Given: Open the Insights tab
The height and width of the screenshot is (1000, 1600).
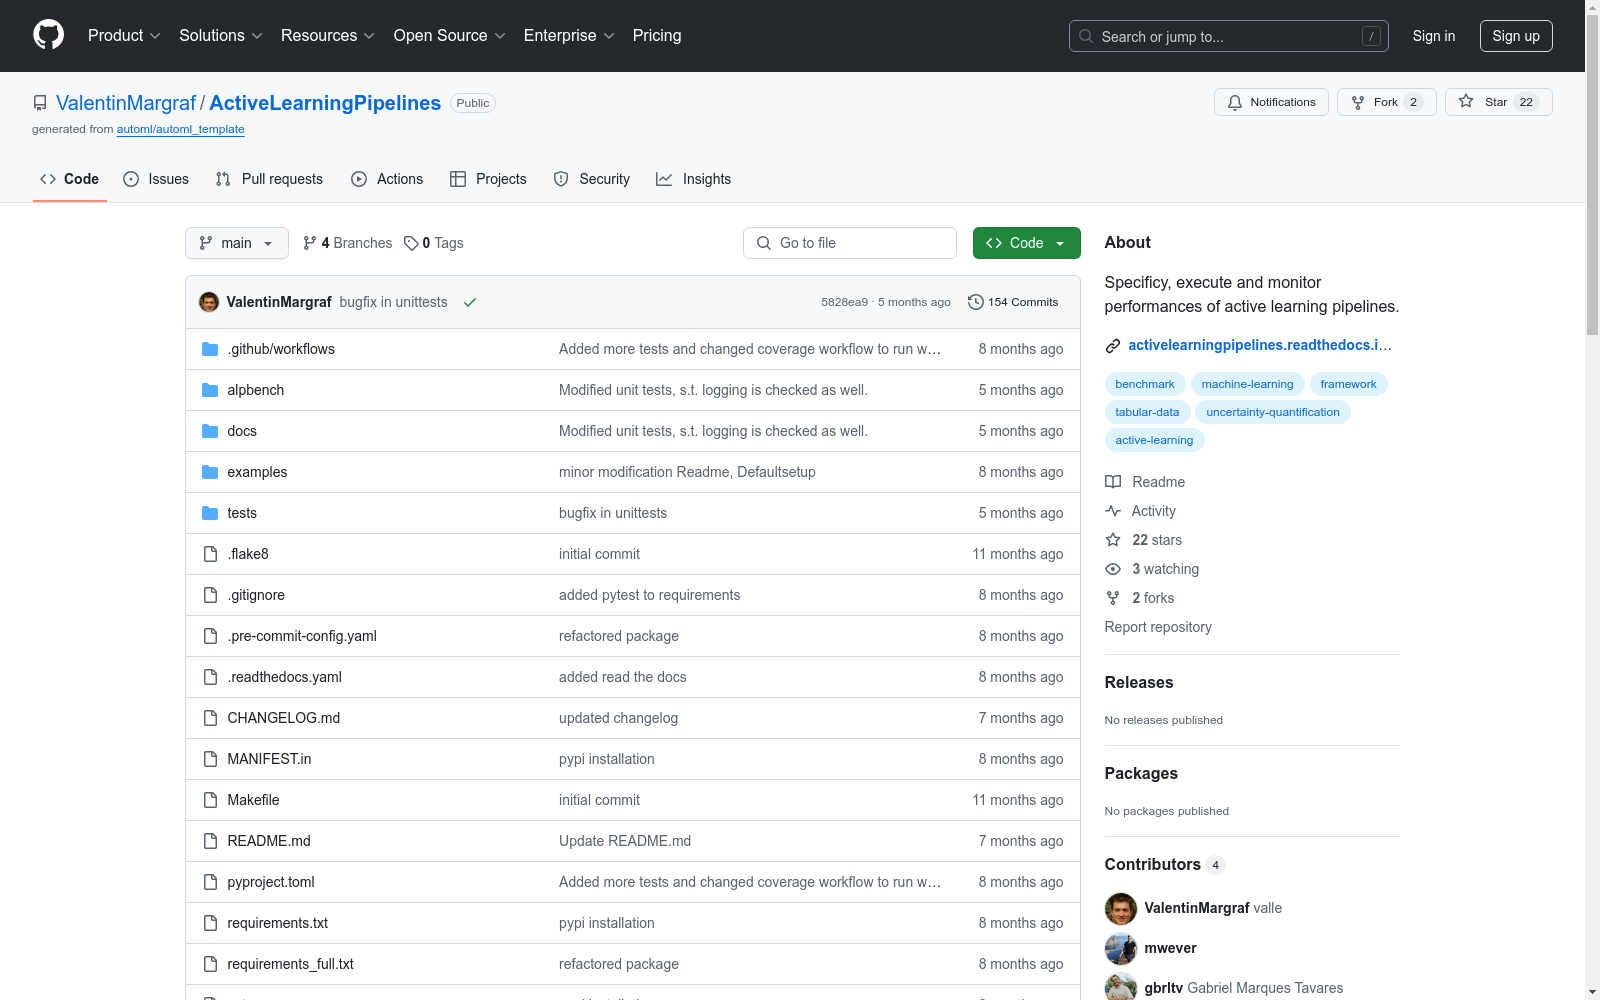Looking at the screenshot, I should pyautogui.click(x=694, y=179).
